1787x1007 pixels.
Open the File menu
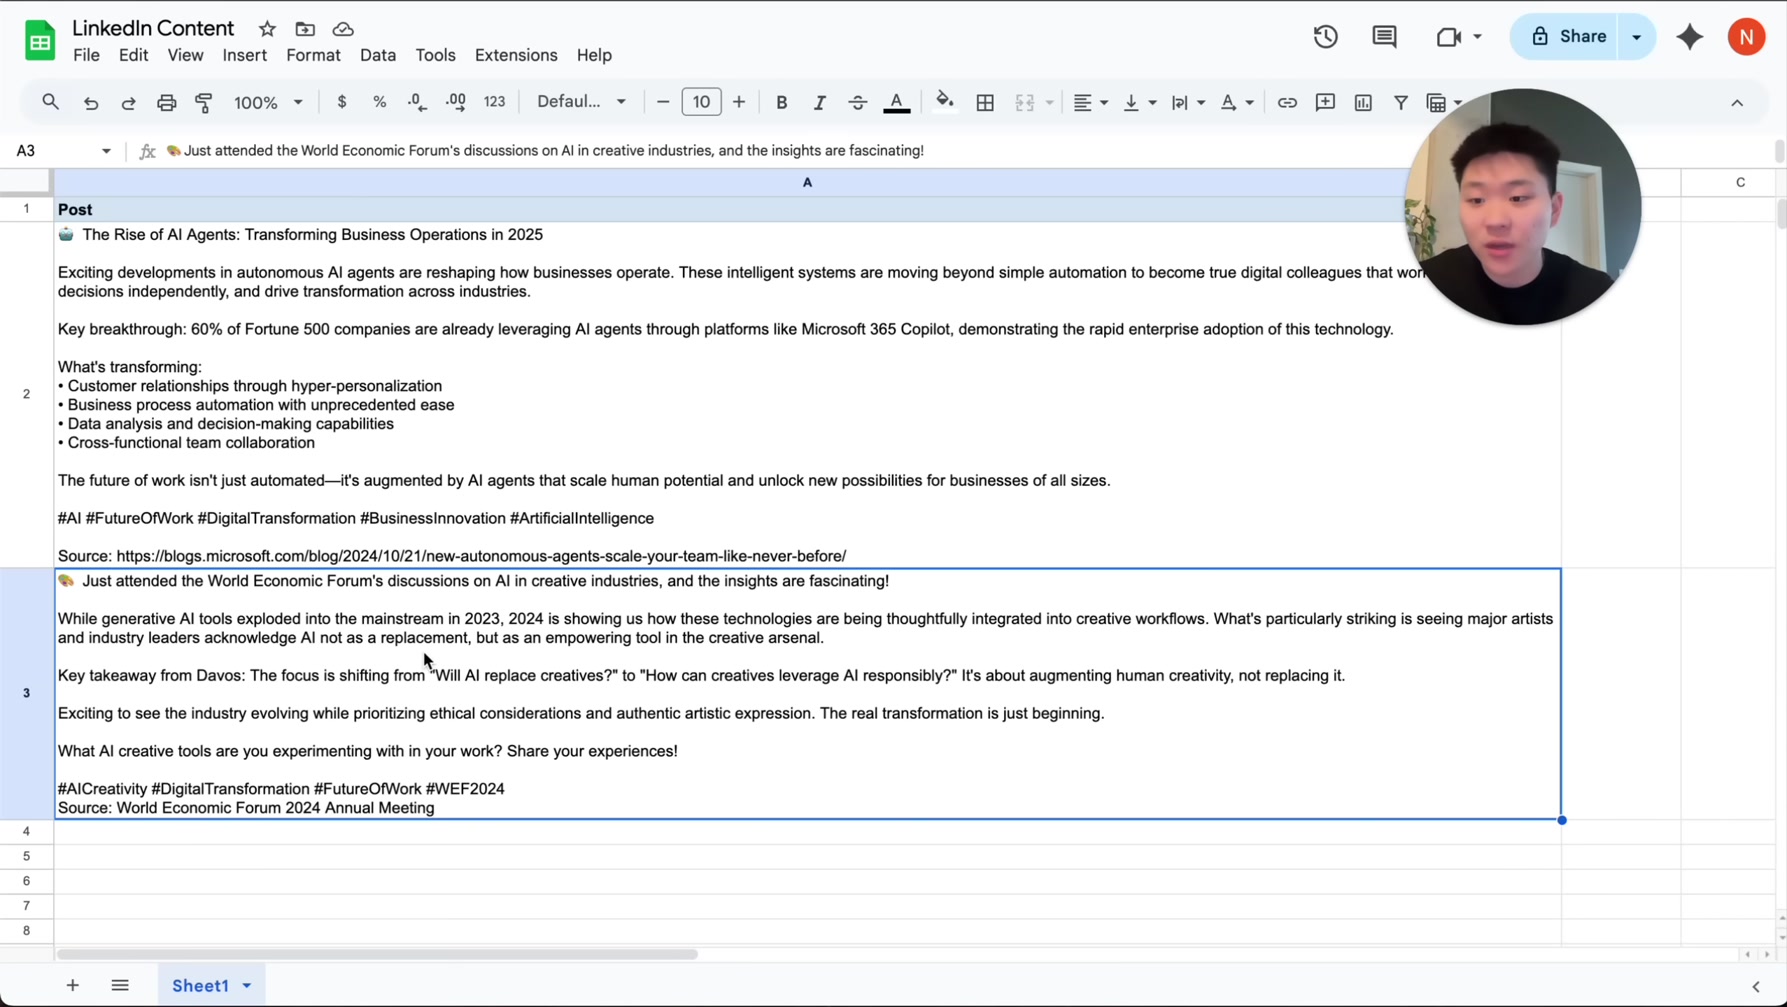click(86, 56)
